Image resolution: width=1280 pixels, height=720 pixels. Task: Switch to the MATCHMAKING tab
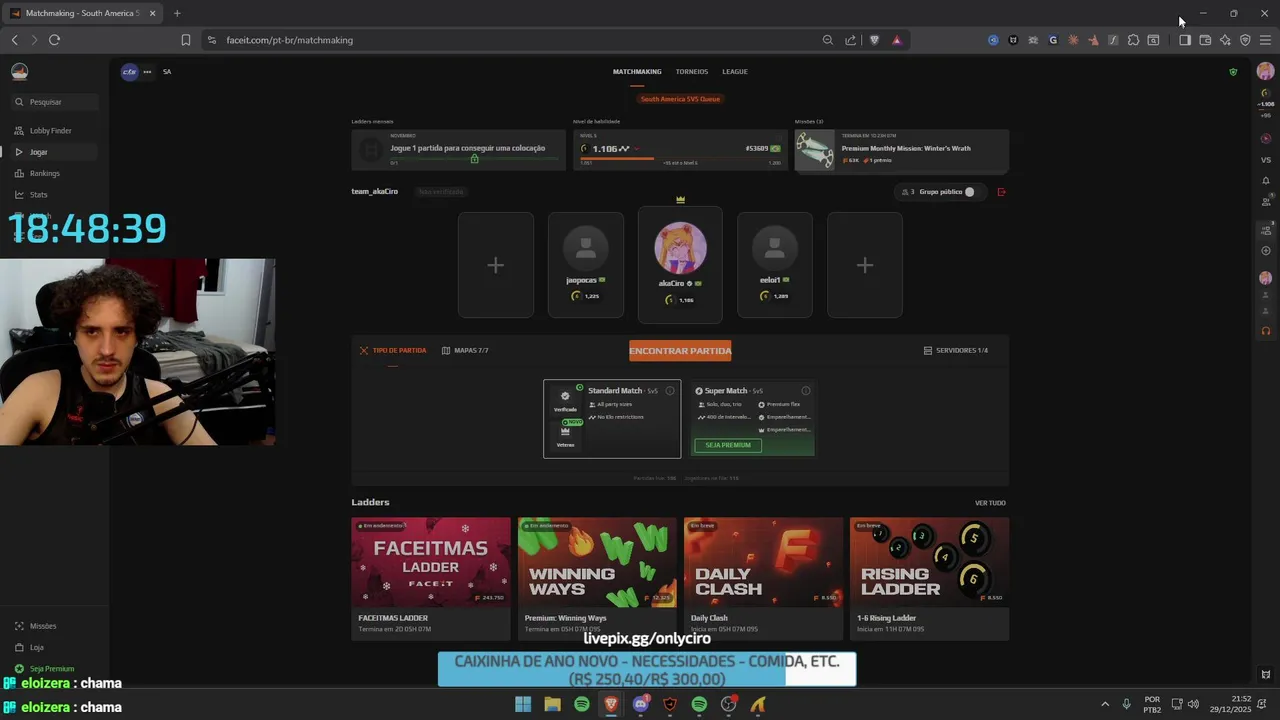click(637, 72)
